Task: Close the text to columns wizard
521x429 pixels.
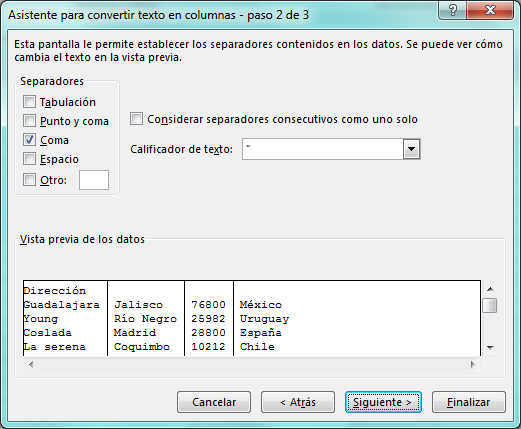Action: pos(490,10)
